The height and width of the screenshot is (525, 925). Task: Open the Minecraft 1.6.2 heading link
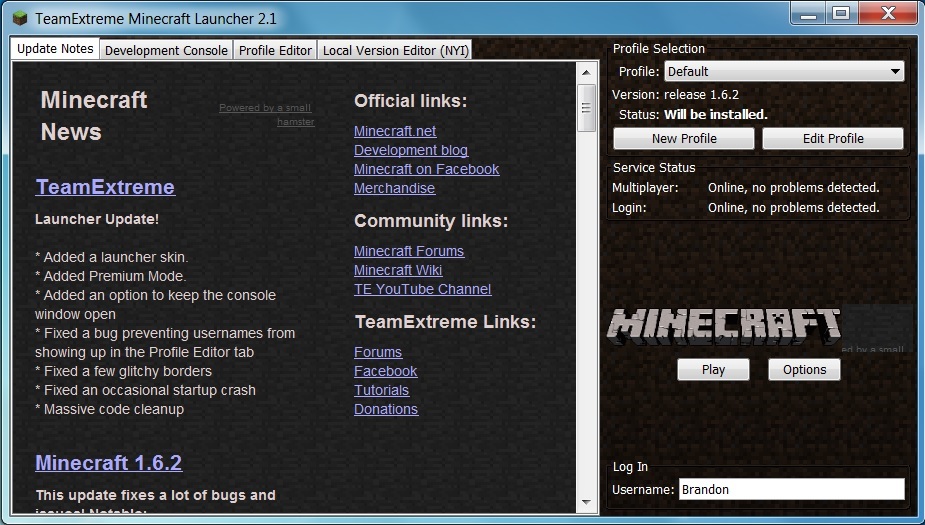coord(109,462)
